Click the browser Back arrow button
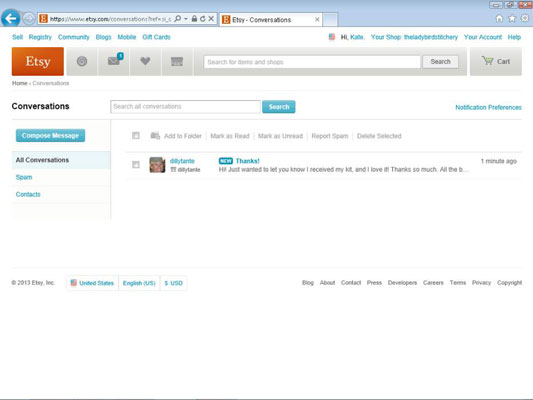Viewport: 533px width, 400px height. point(11,18)
